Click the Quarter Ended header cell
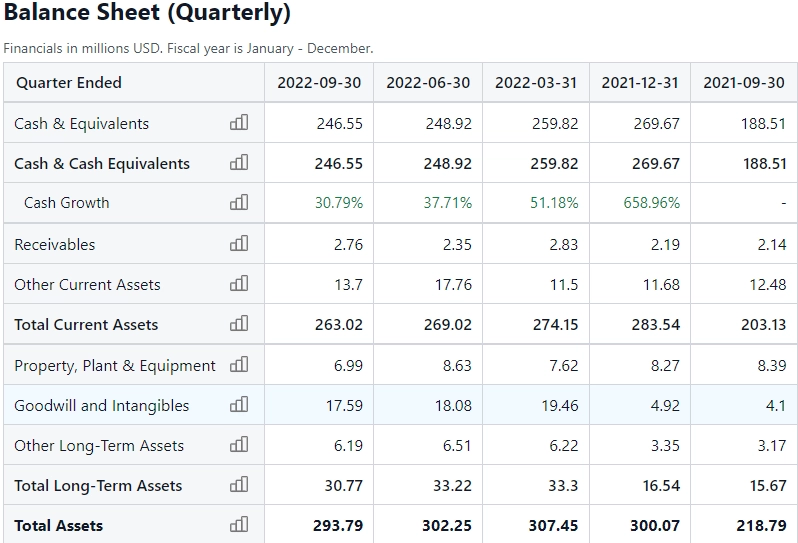This screenshot has width=798, height=543. [69, 82]
